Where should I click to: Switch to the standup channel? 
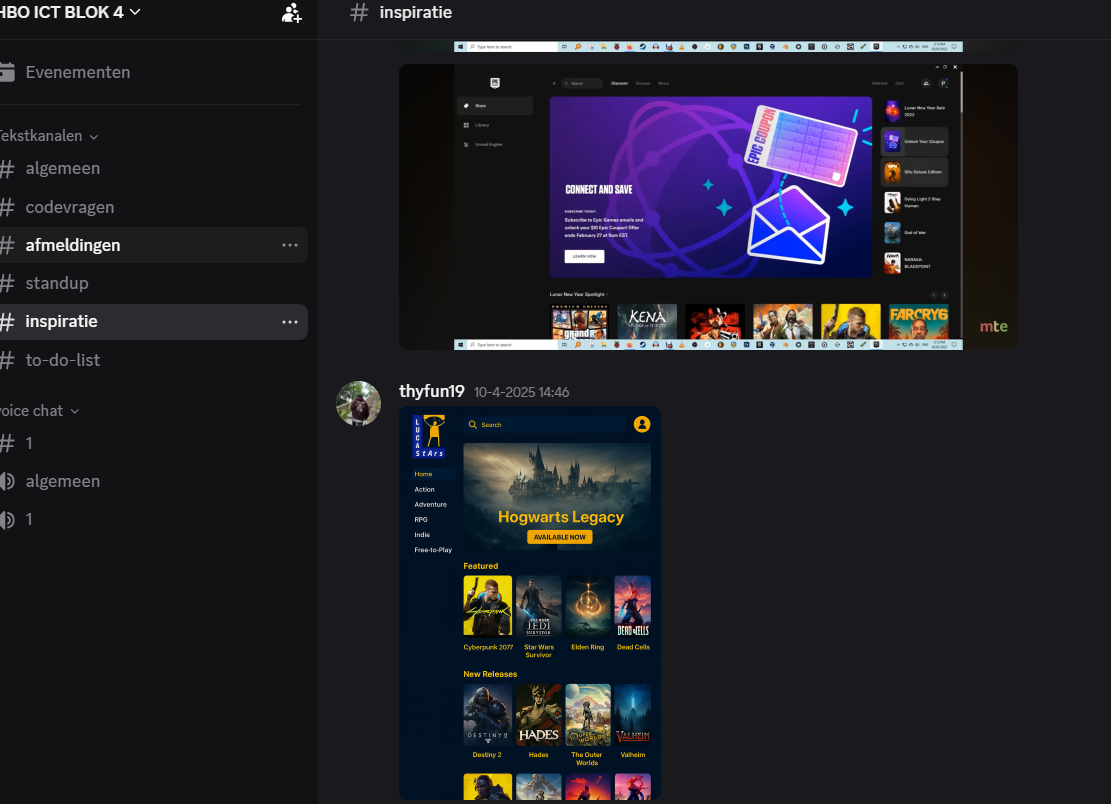[57, 283]
